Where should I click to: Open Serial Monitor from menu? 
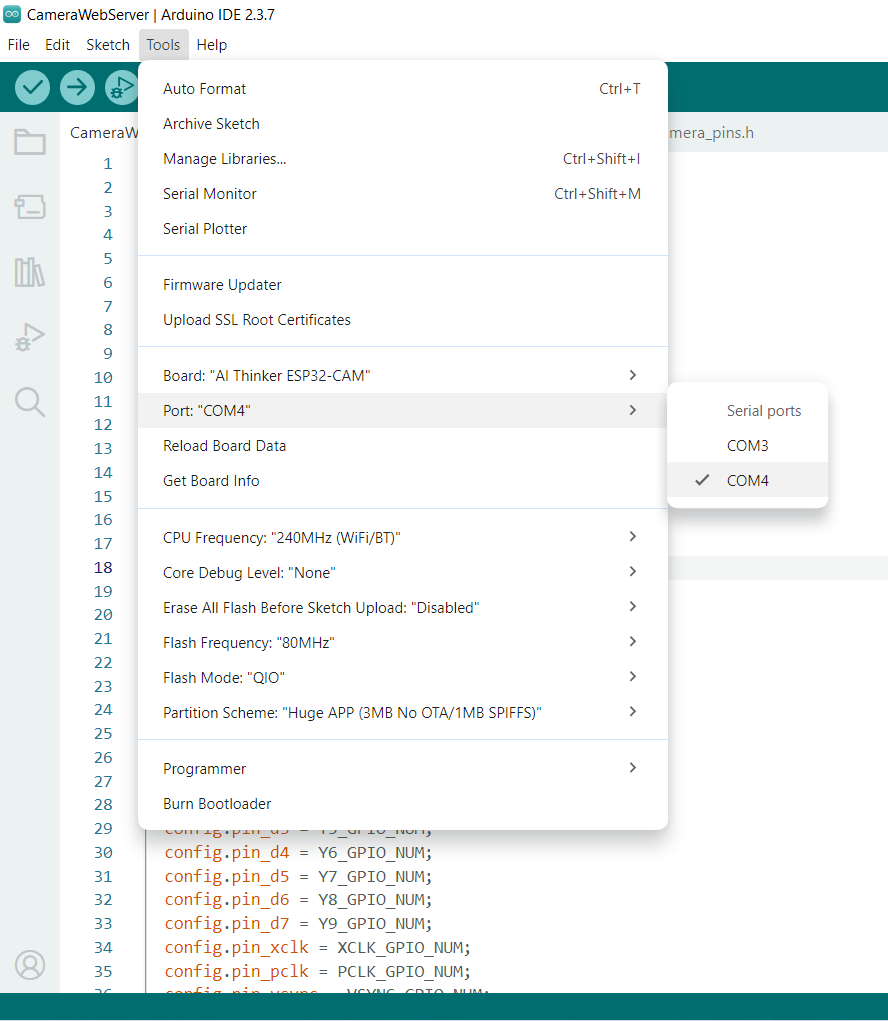403,194
